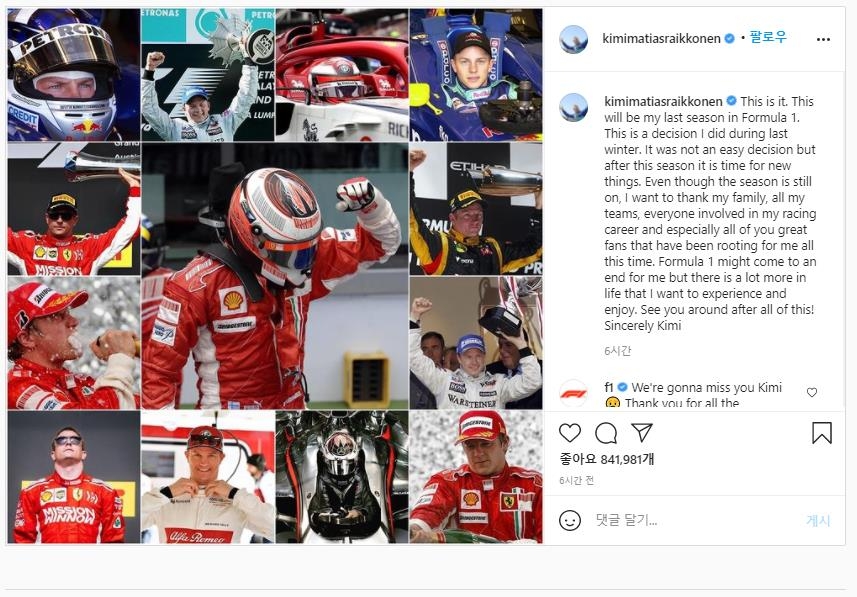This screenshot has width=857, height=597.
Task: Open f1 commenter username link
Action: [x=608, y=387]
